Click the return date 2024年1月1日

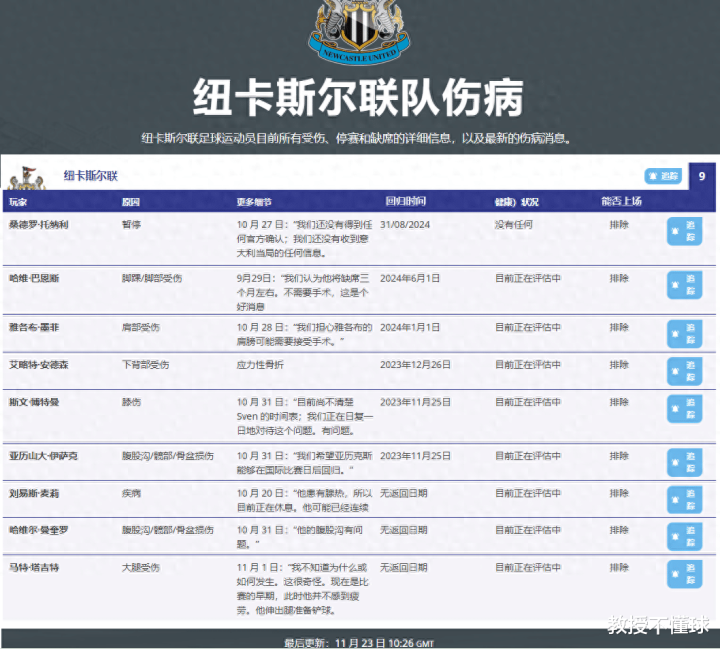[x=410, y=327]
